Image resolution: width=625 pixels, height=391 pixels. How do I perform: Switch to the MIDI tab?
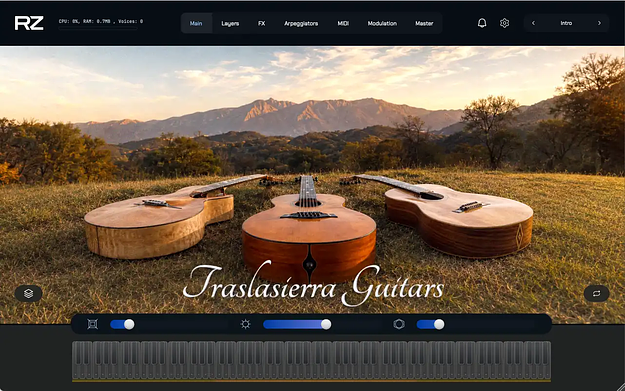[x=343, y=23]
